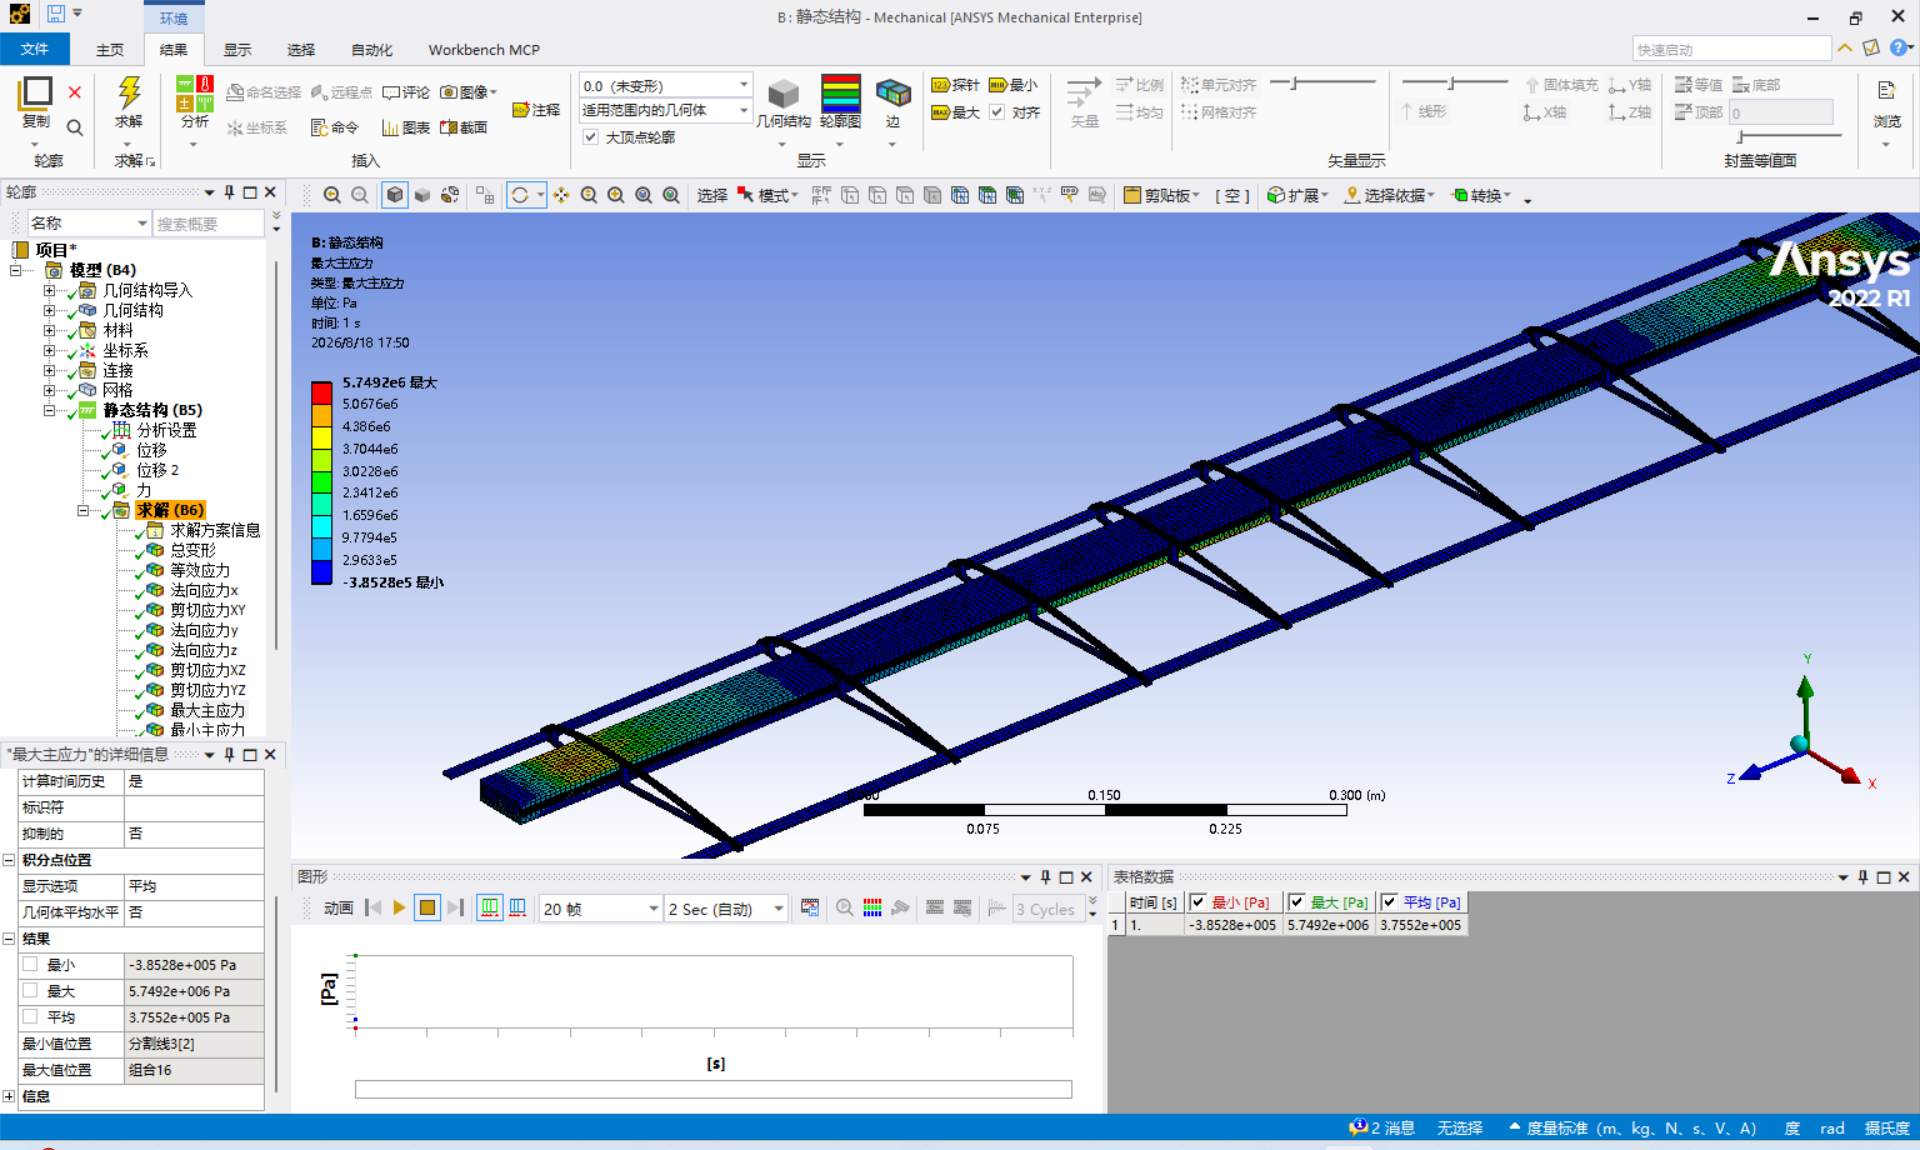Screen dimensions: 1920x1150
Task: Toggle the 大顶点轮廓 checkbox
Action: (591, 137)
